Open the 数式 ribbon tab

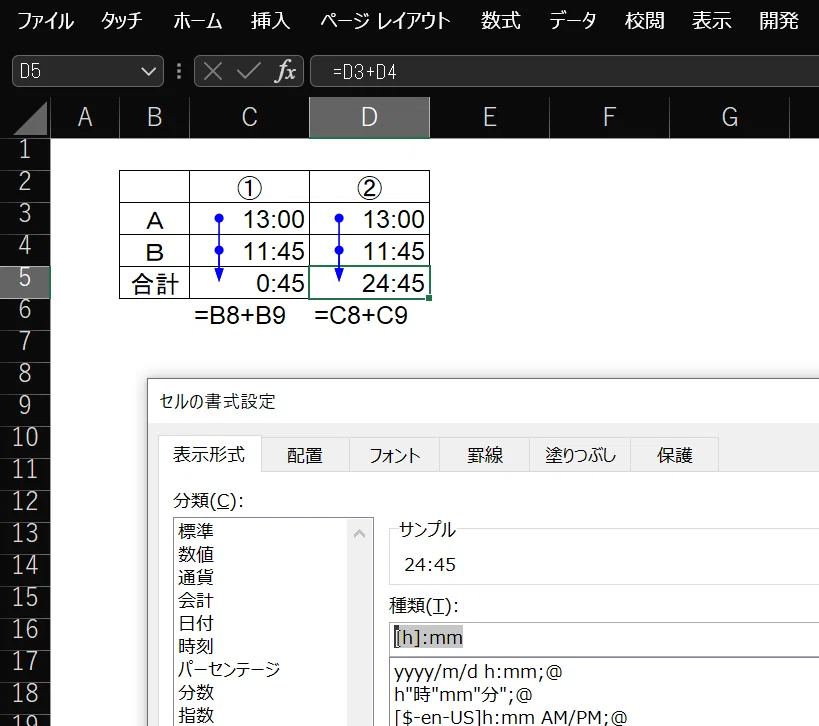point(500,21)
